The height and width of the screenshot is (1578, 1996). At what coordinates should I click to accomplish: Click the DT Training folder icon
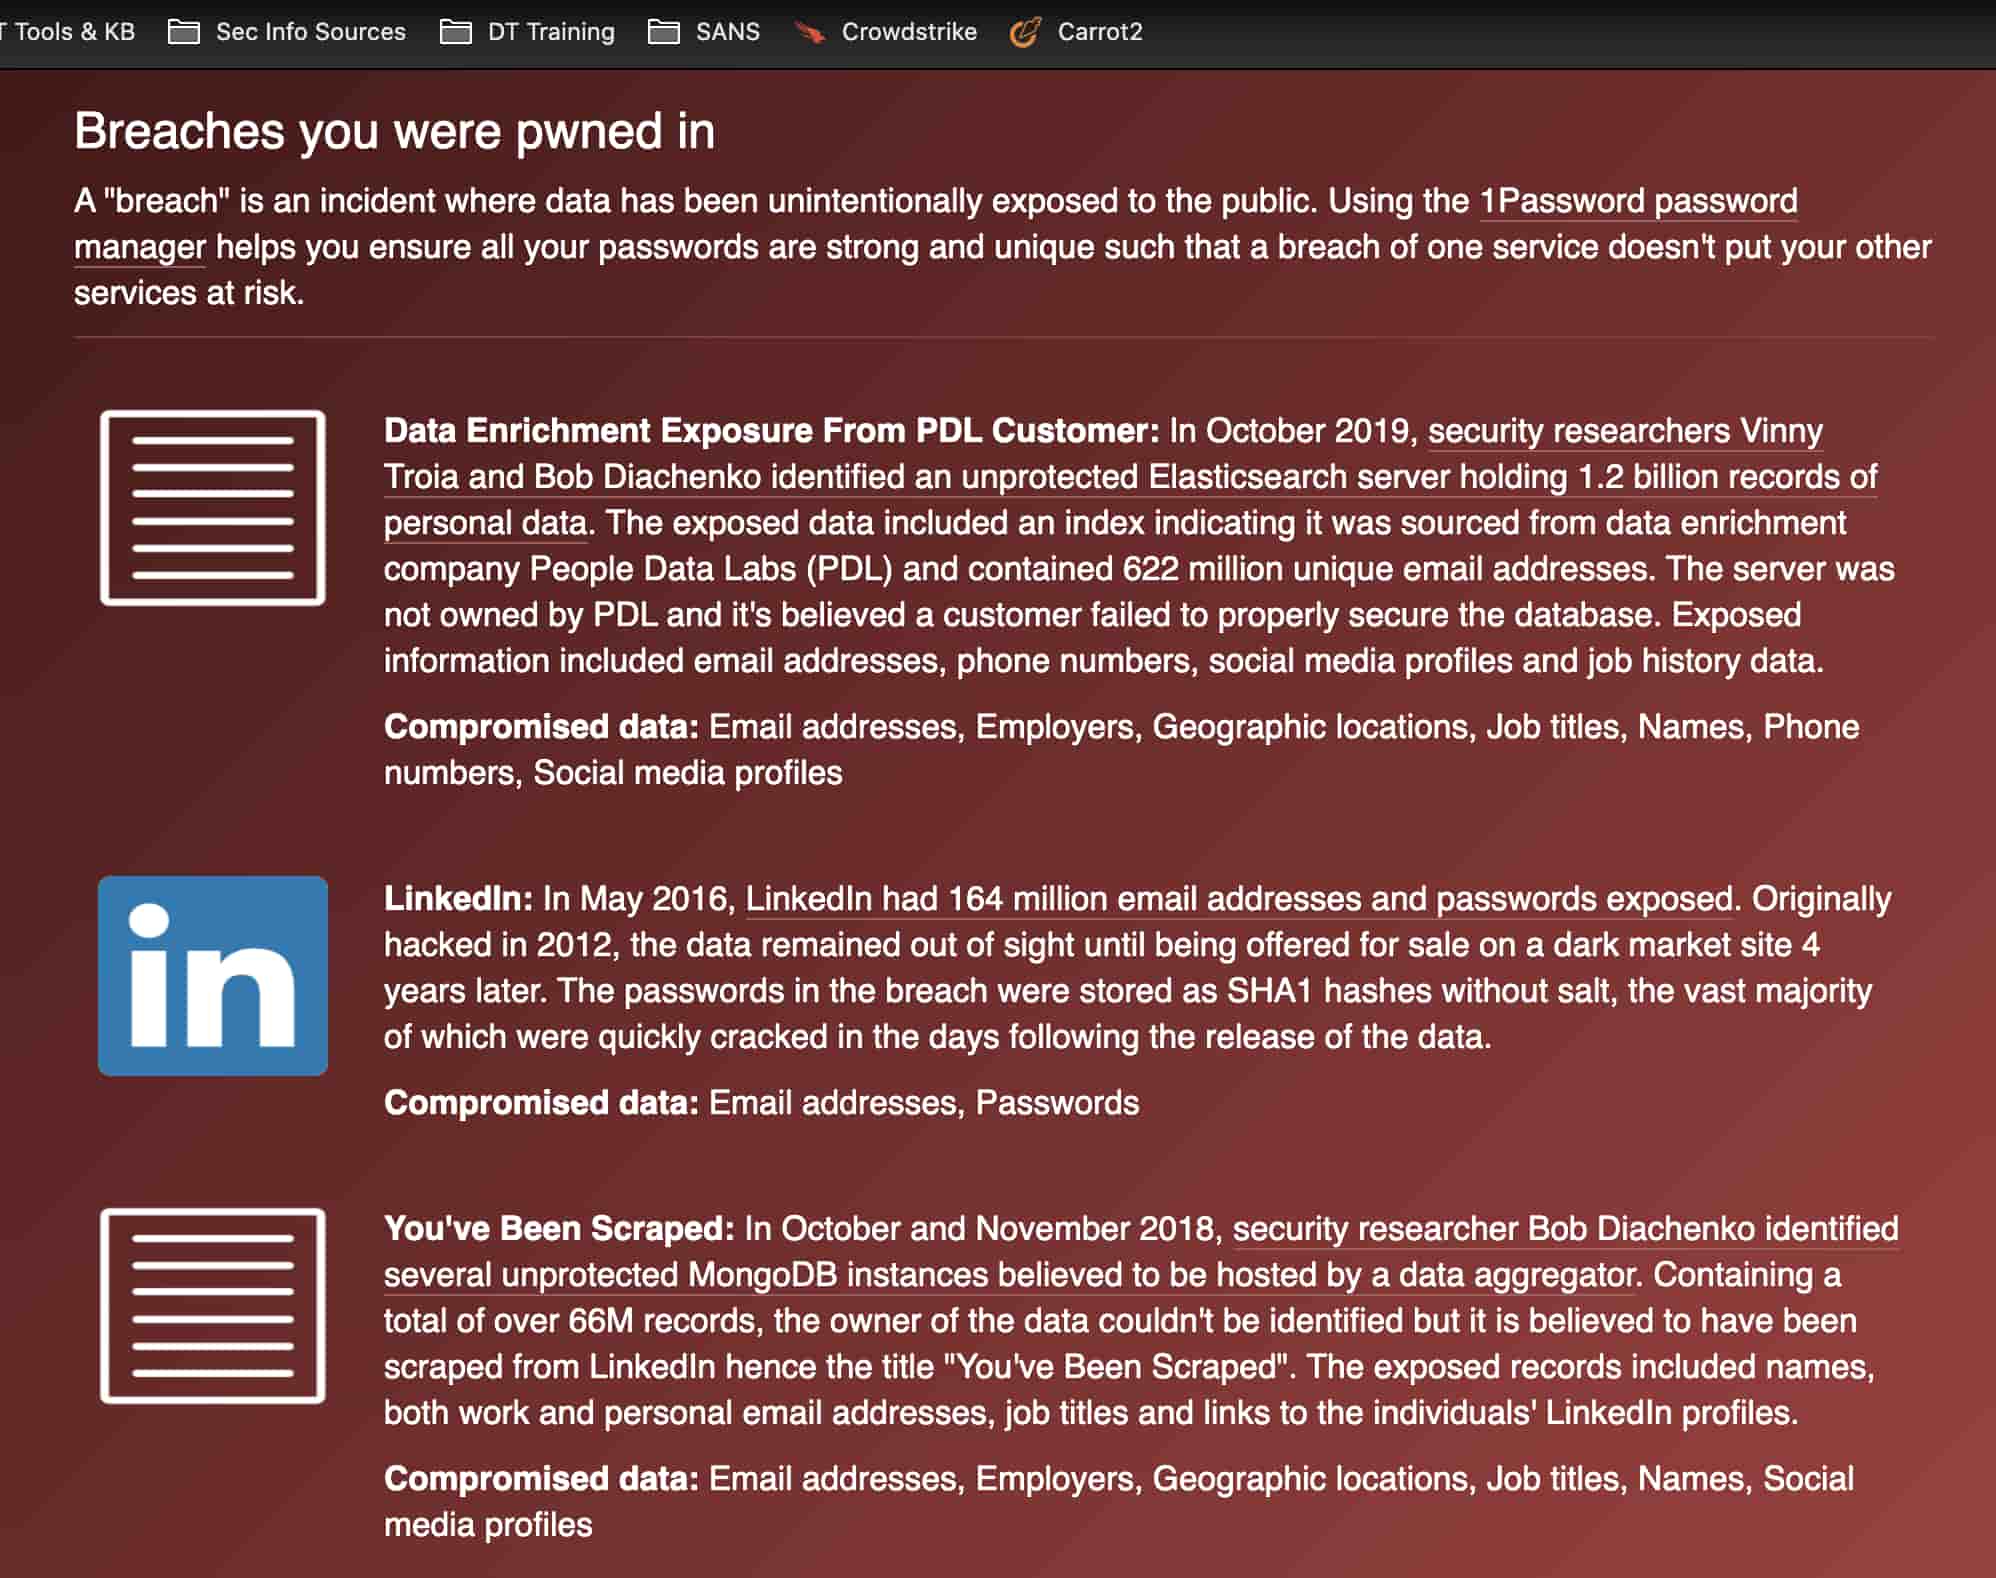455,32
